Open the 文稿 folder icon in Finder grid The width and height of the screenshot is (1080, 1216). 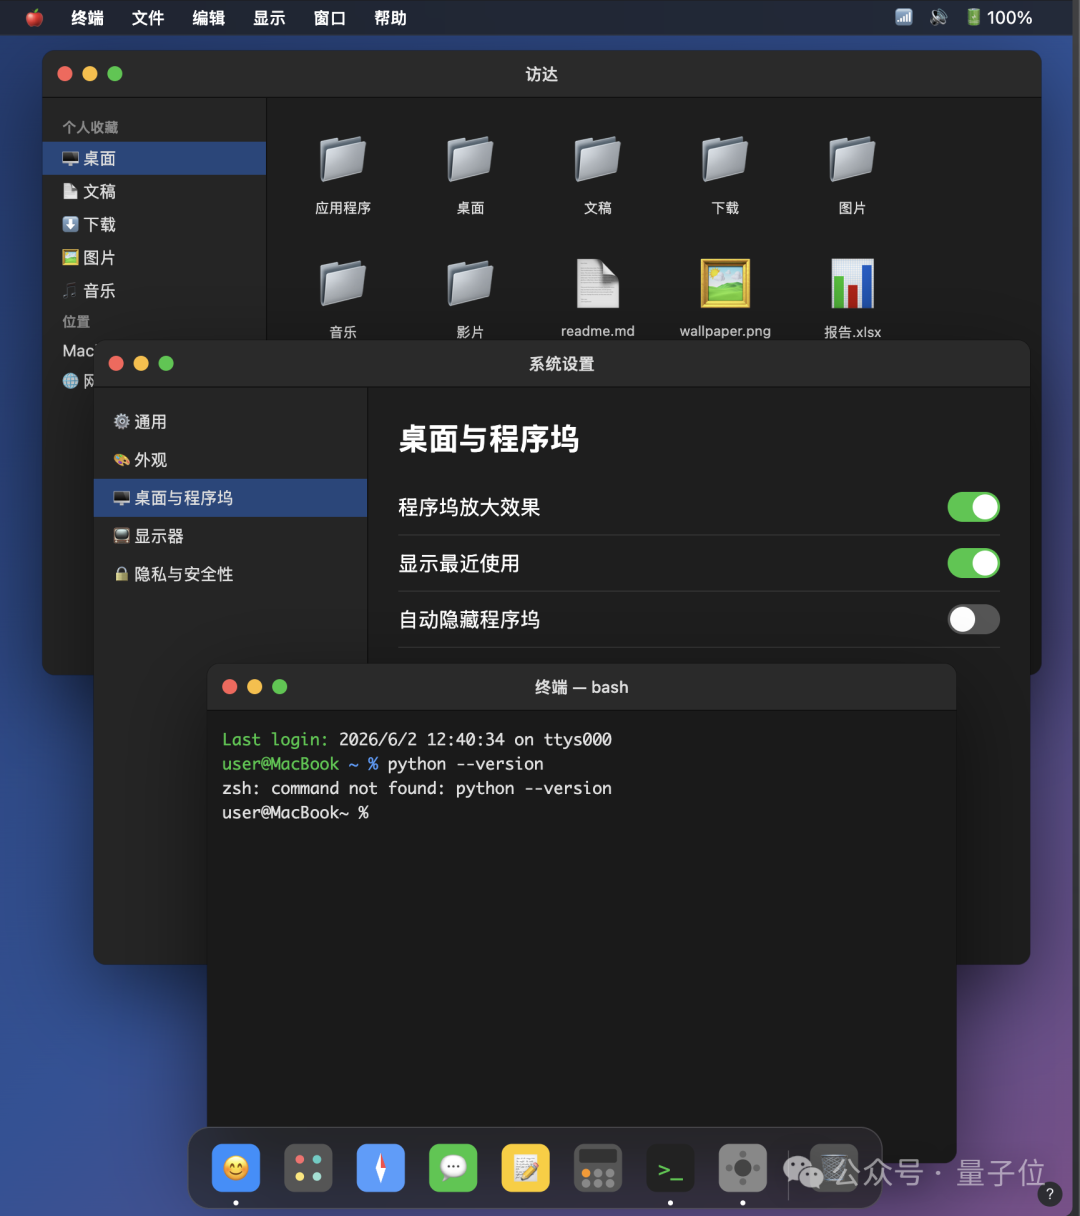coord(598,160)
